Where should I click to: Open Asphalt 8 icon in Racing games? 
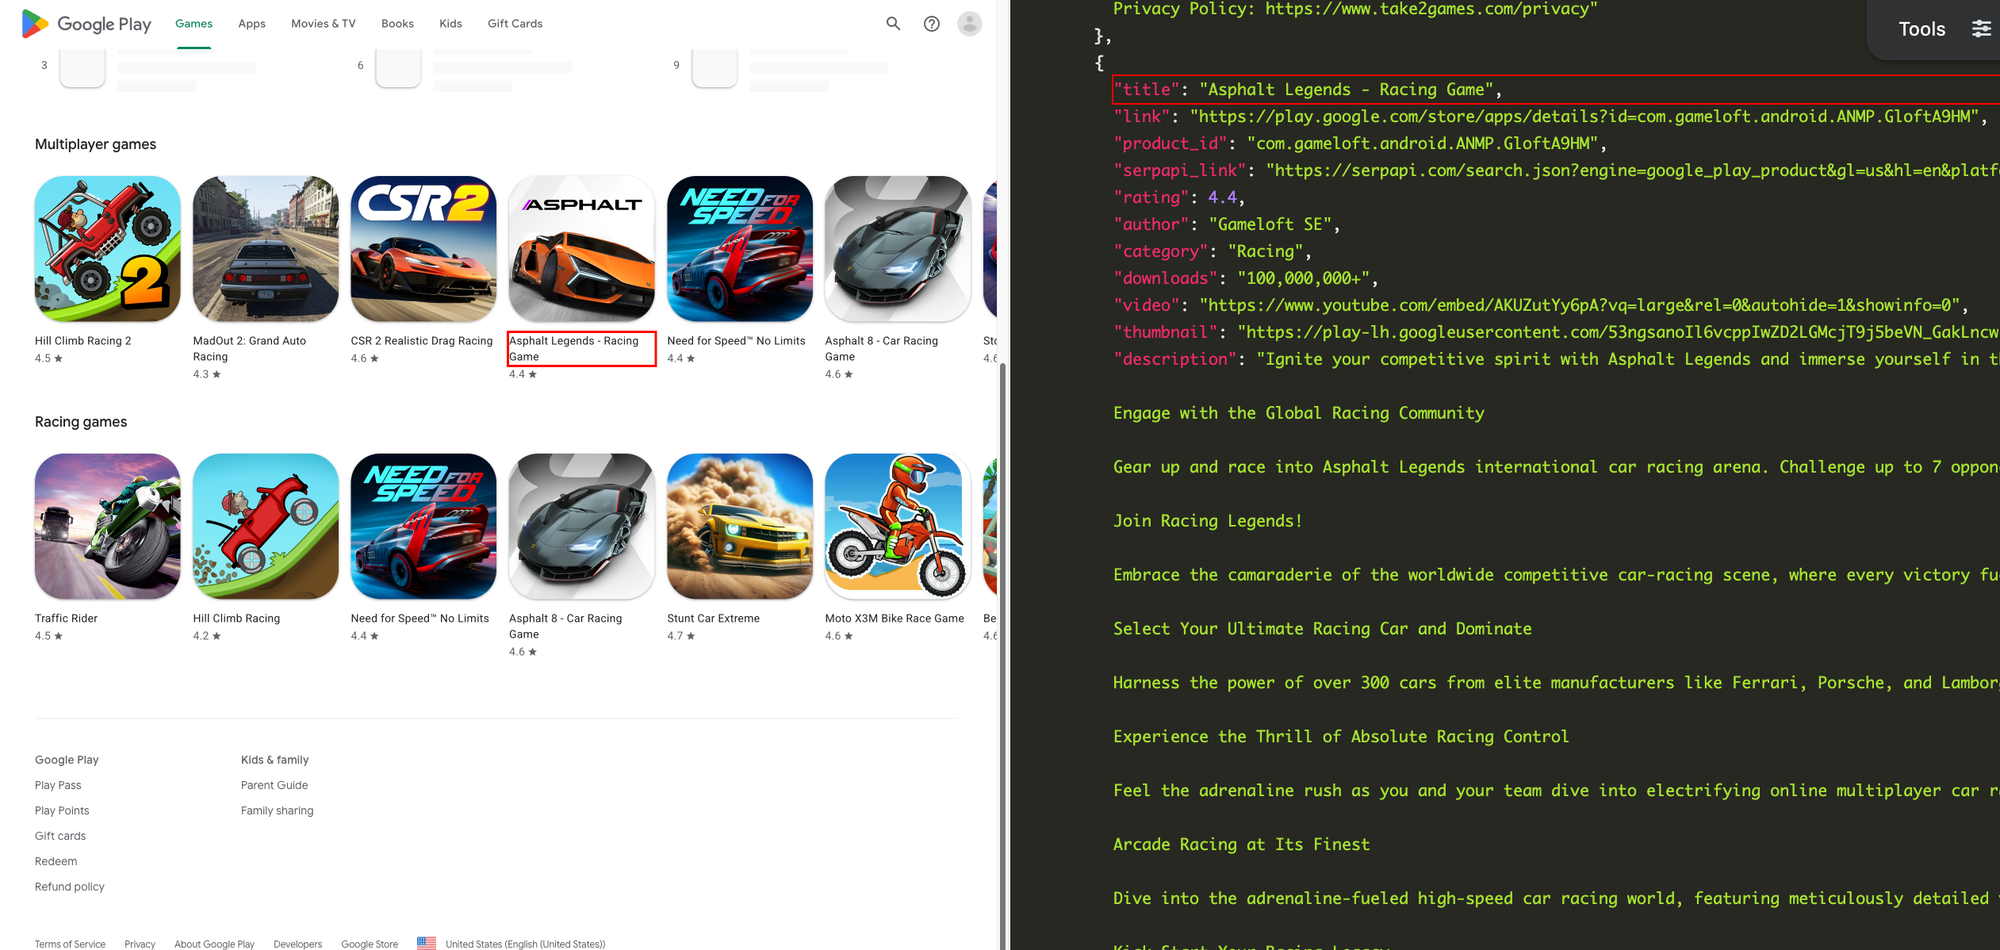(x=582, y=527)
